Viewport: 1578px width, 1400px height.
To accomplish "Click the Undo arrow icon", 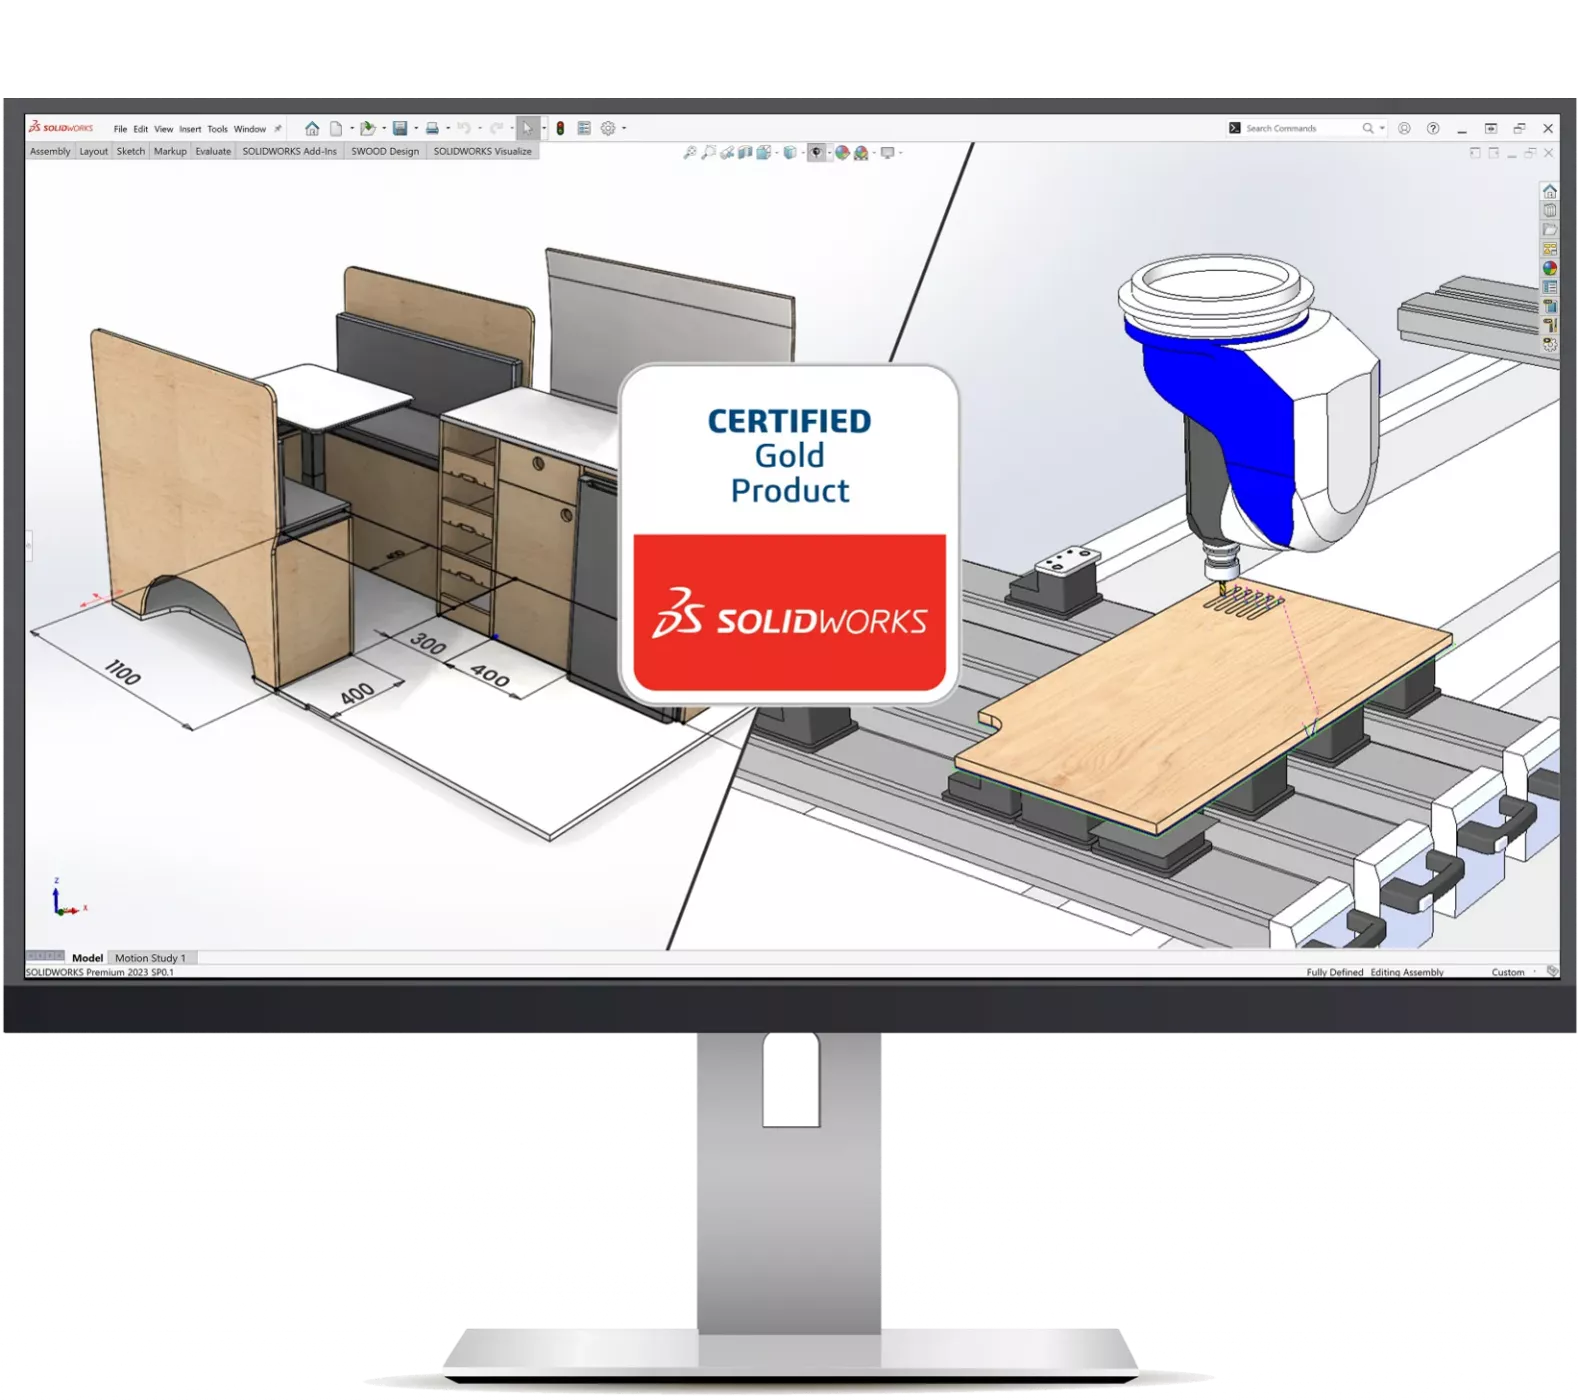I will [464, 128].
